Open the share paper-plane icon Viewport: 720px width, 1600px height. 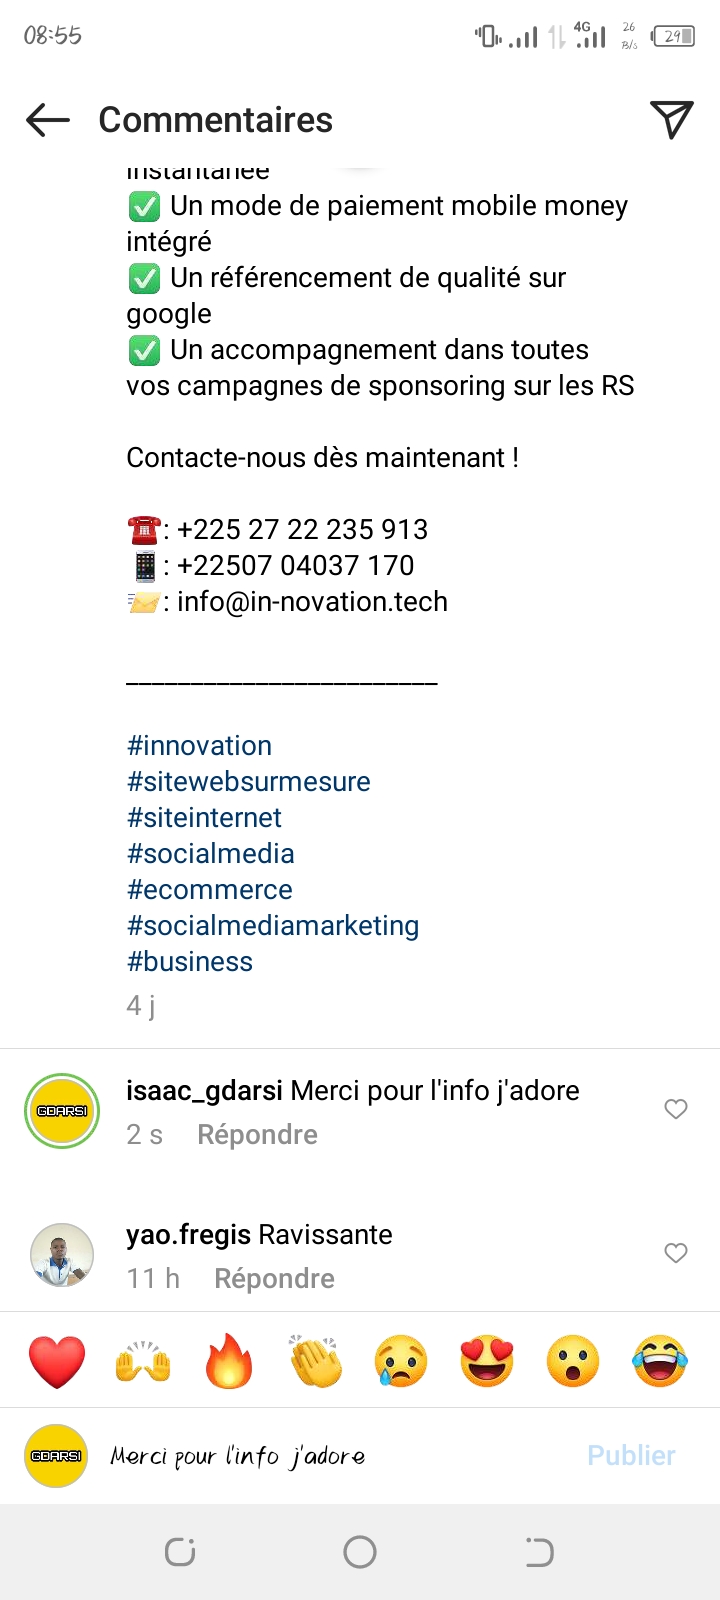click(x=671, y=120)
